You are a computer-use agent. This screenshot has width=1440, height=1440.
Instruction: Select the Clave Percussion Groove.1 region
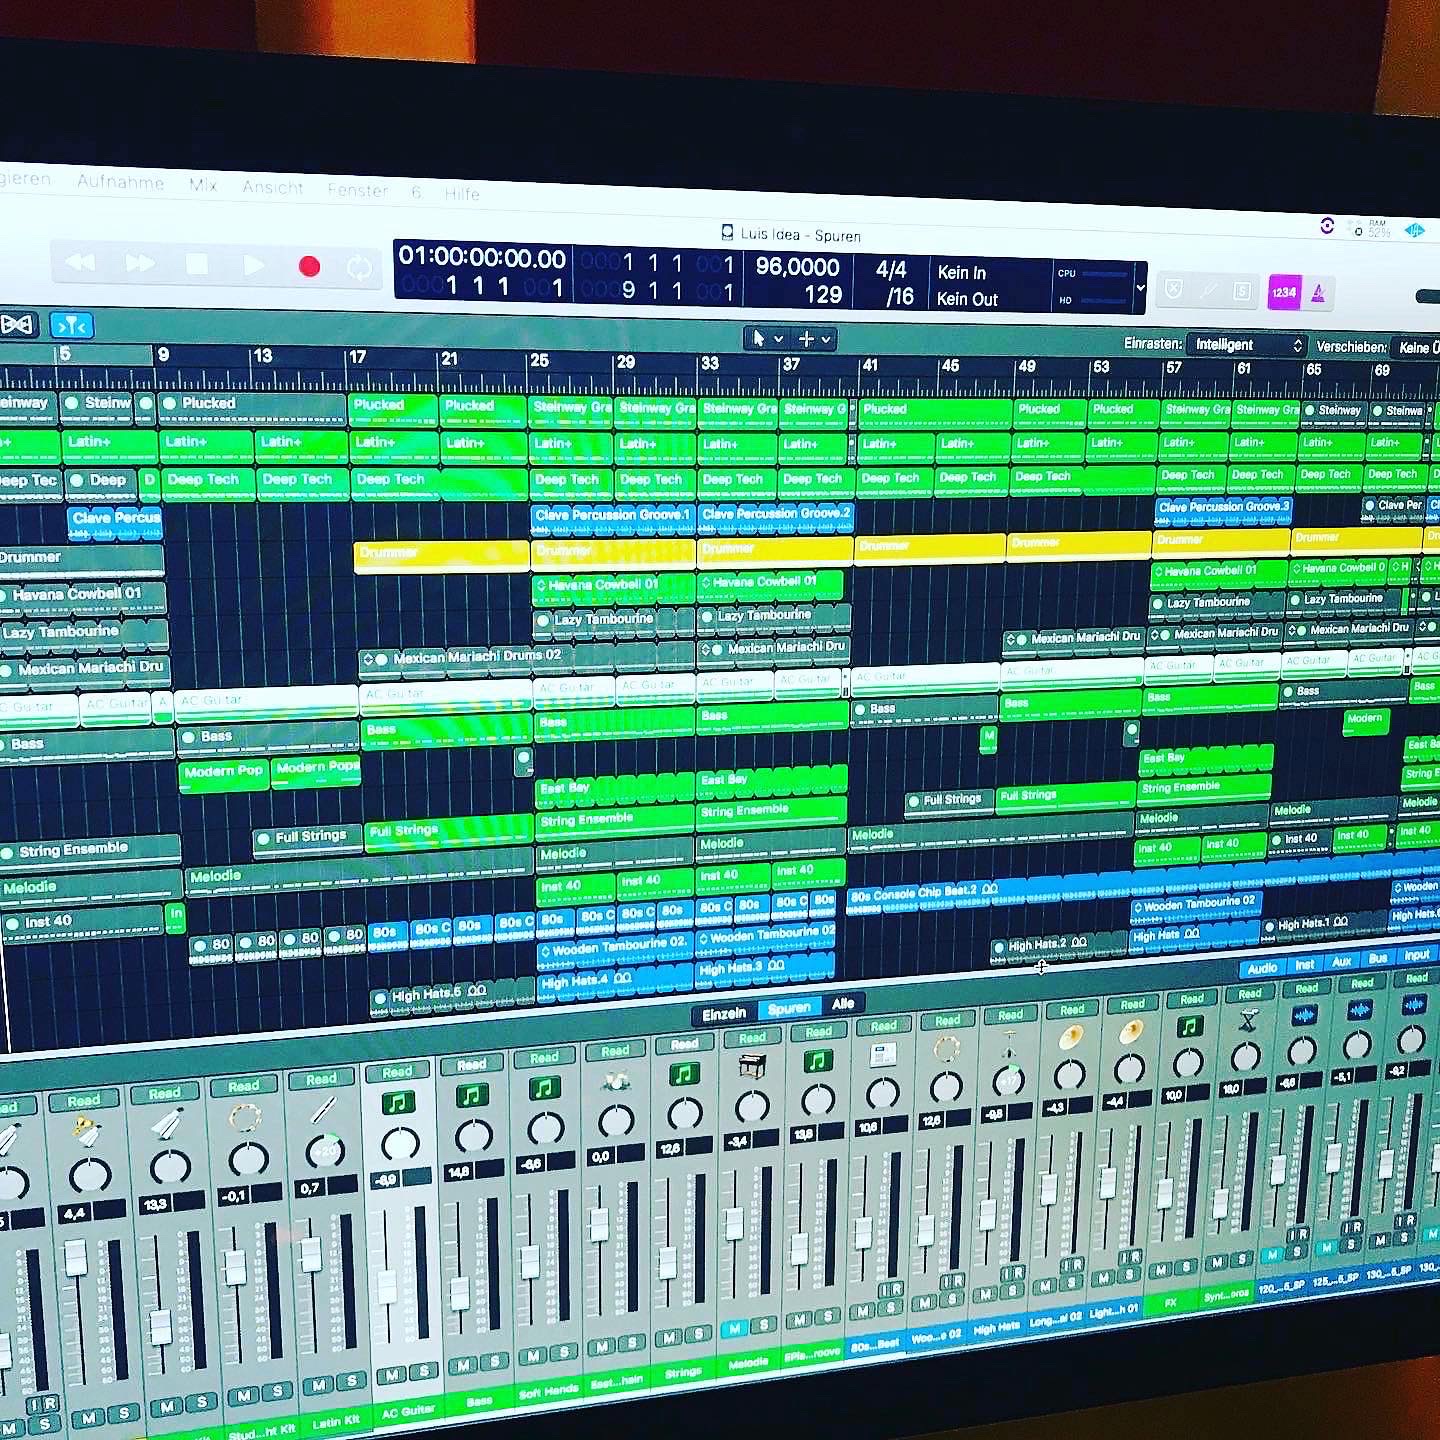coord(612,515)
